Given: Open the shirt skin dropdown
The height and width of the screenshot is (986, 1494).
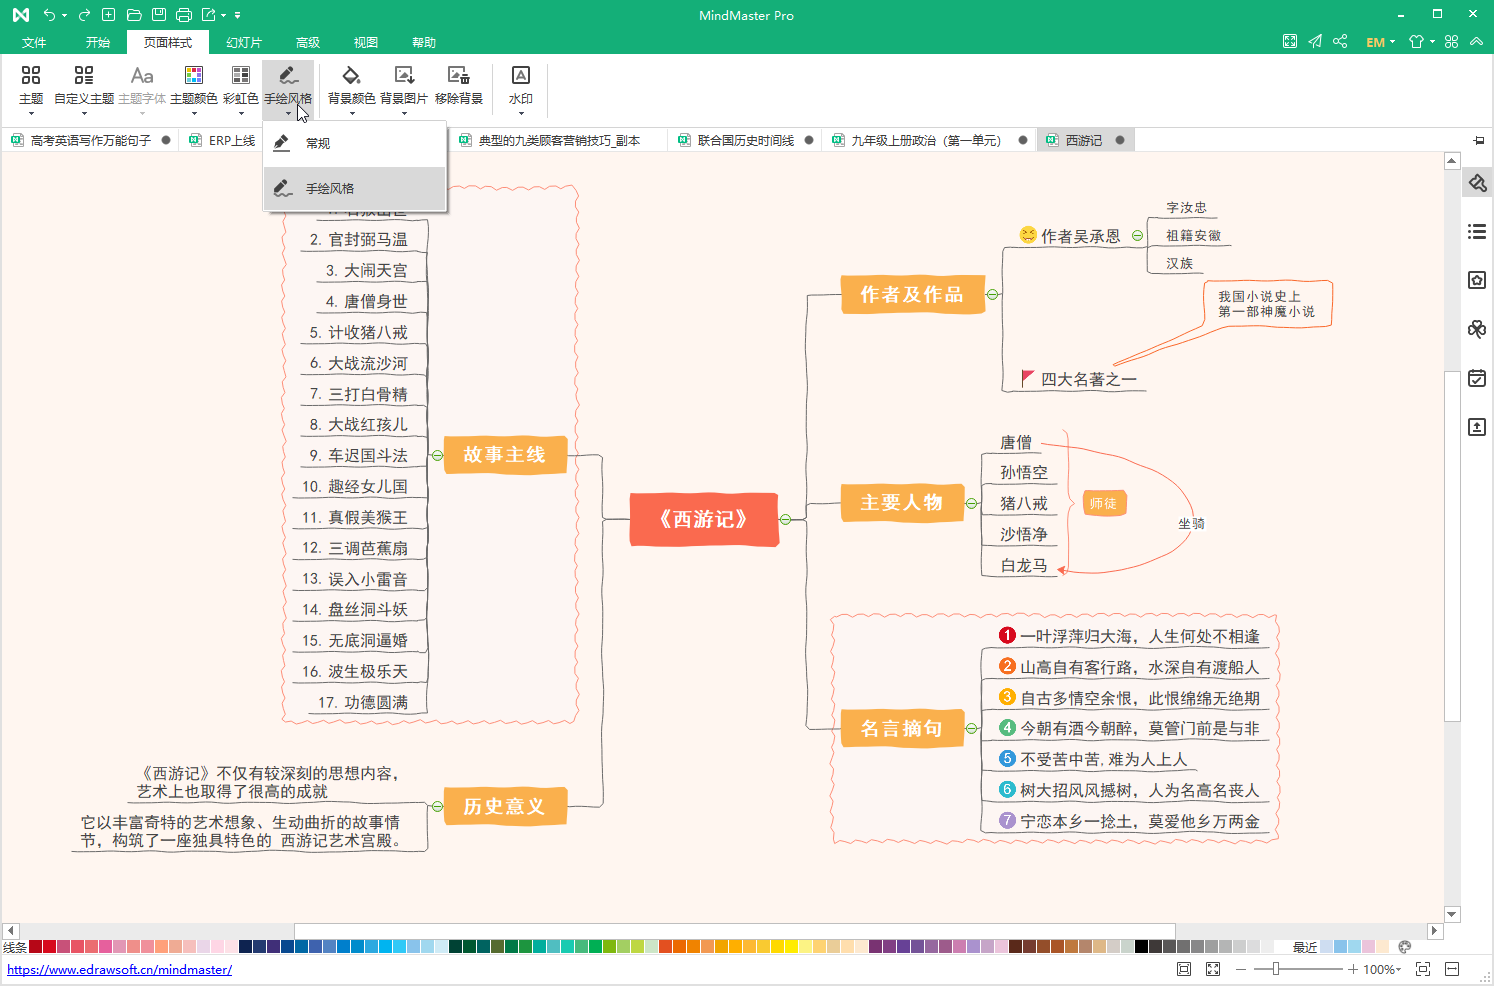Looking at the screenshot, I should [x=1422, y=41].
